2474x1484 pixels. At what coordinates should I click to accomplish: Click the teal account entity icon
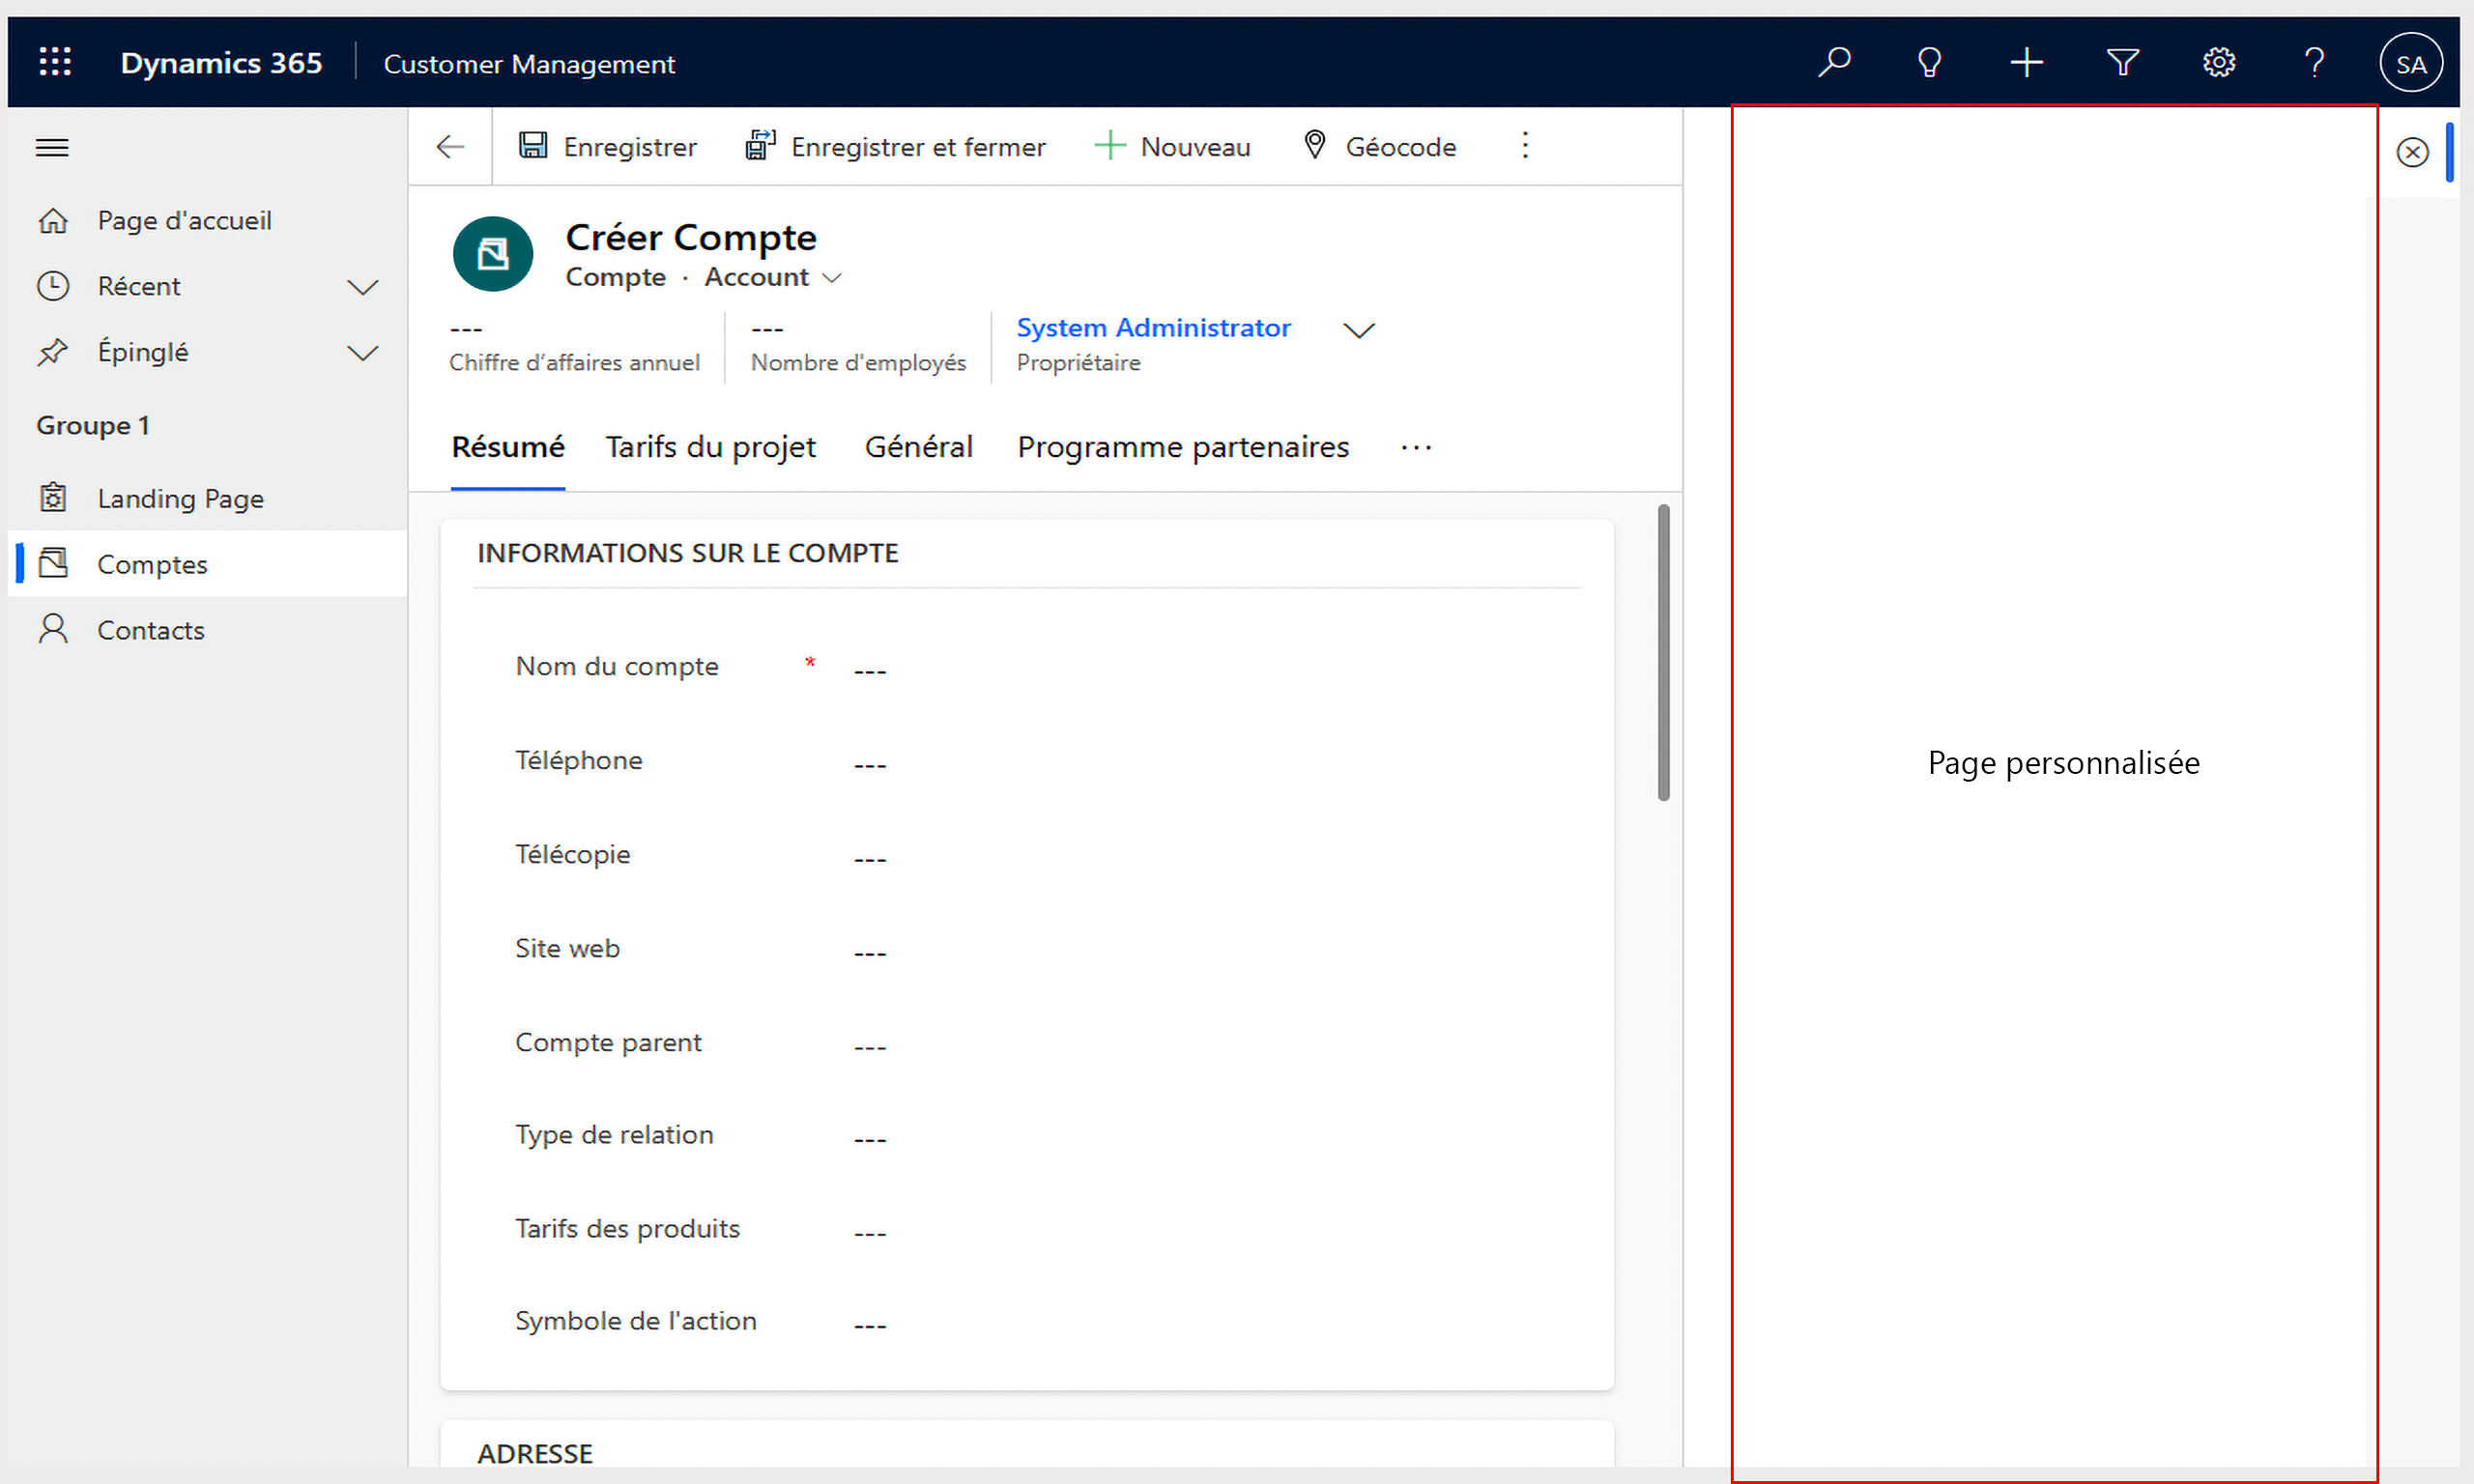pyautogui.click(x=492, y=254)
